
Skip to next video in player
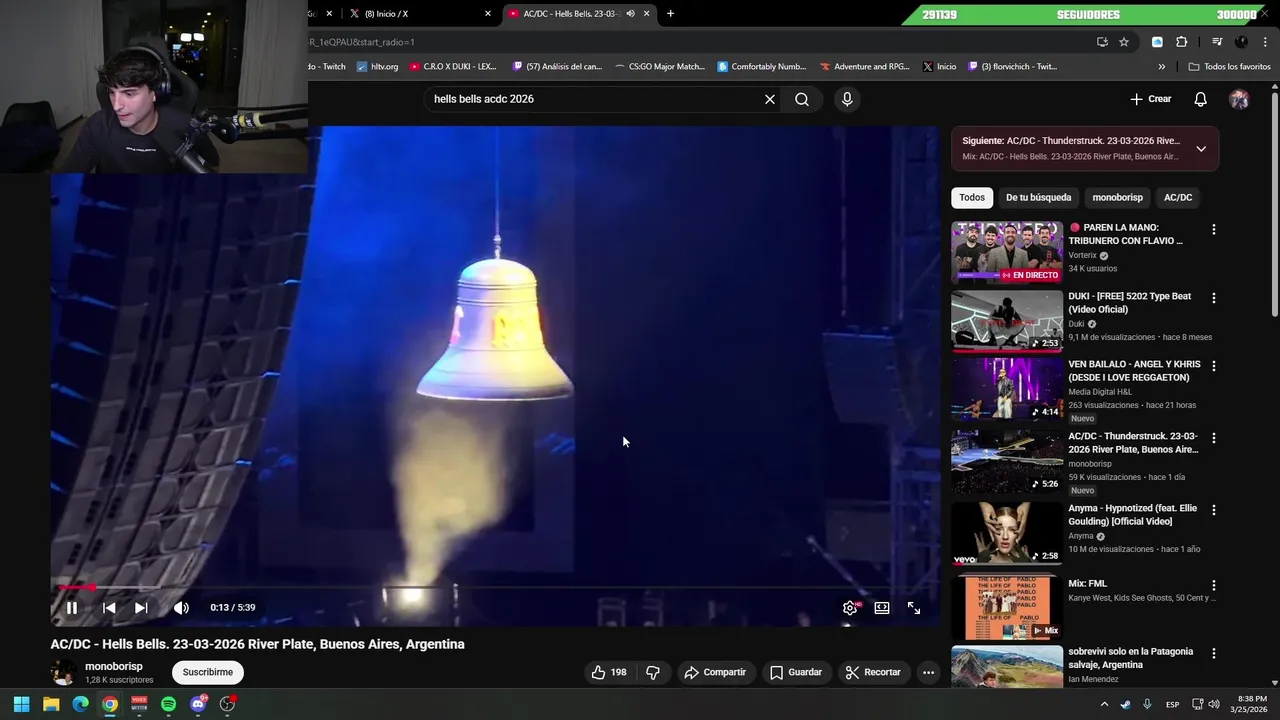point(141,608)
